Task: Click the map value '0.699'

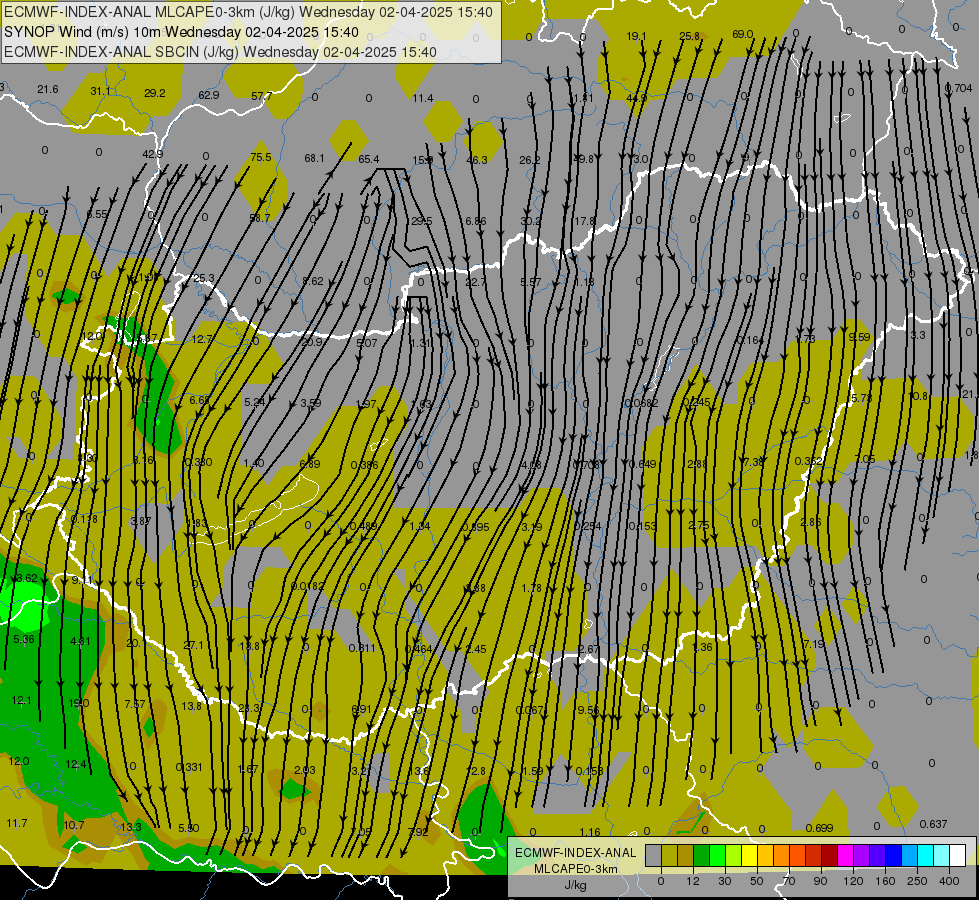Action: 819,828
